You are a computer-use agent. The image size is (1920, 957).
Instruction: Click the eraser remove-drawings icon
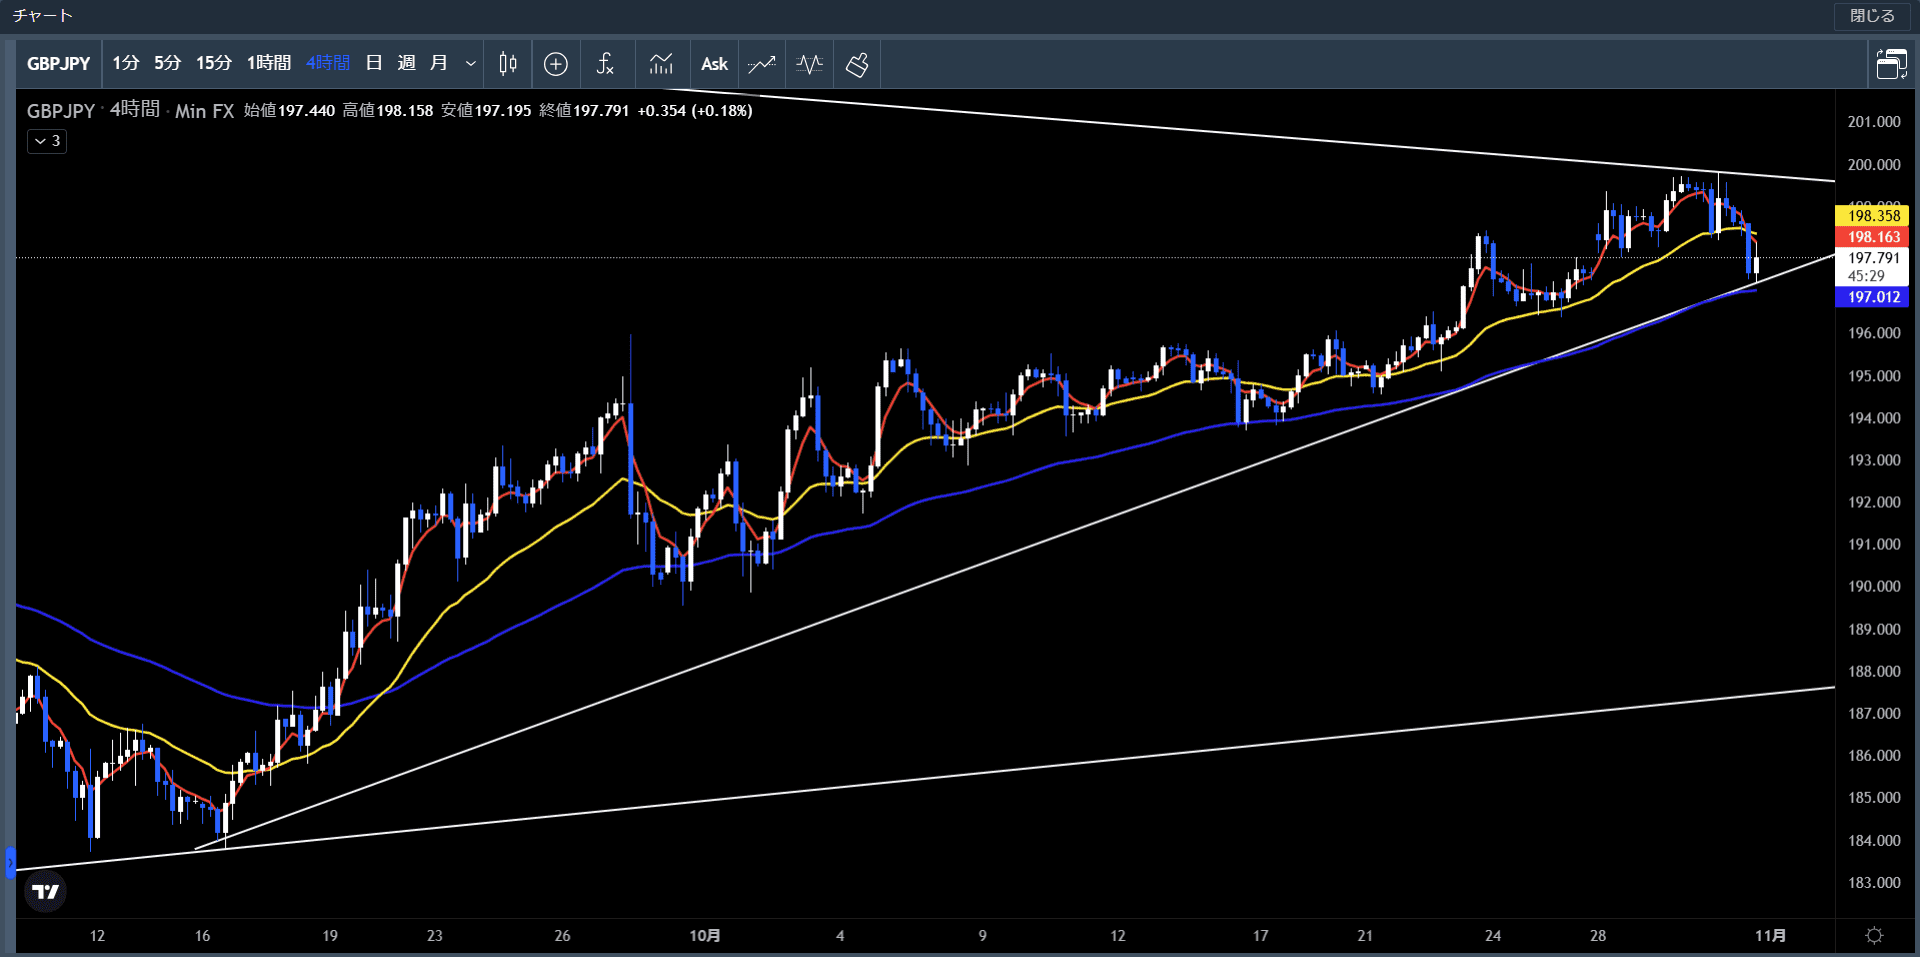click(857, 64)
